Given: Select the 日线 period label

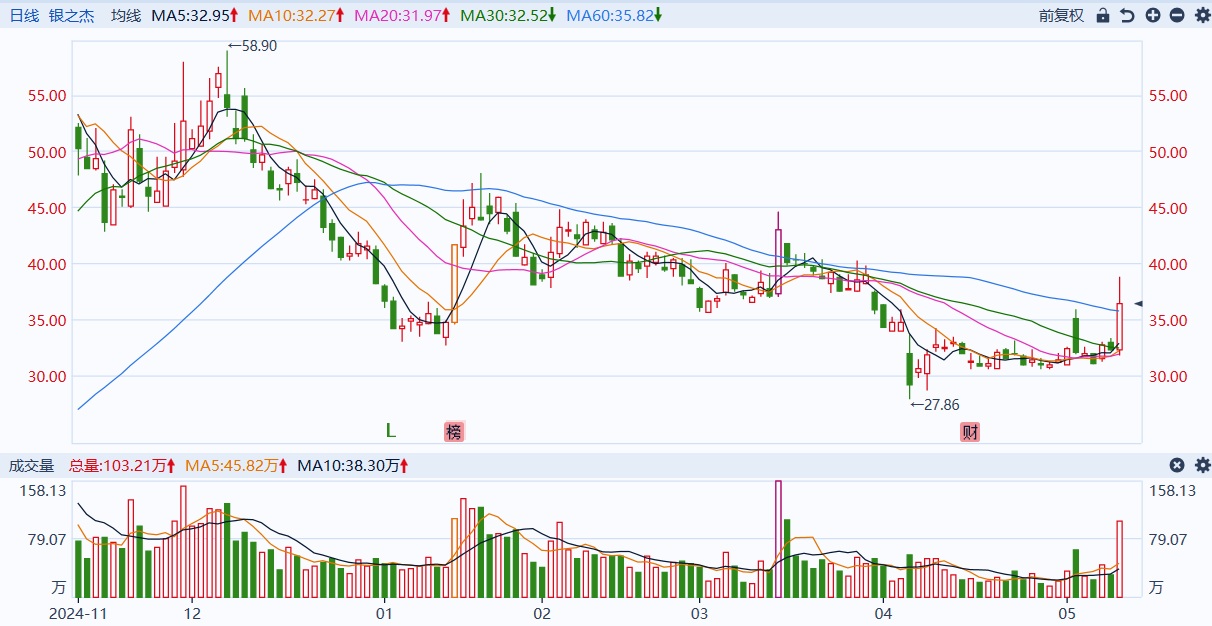Looking at the screenshot, I should 24,15.
